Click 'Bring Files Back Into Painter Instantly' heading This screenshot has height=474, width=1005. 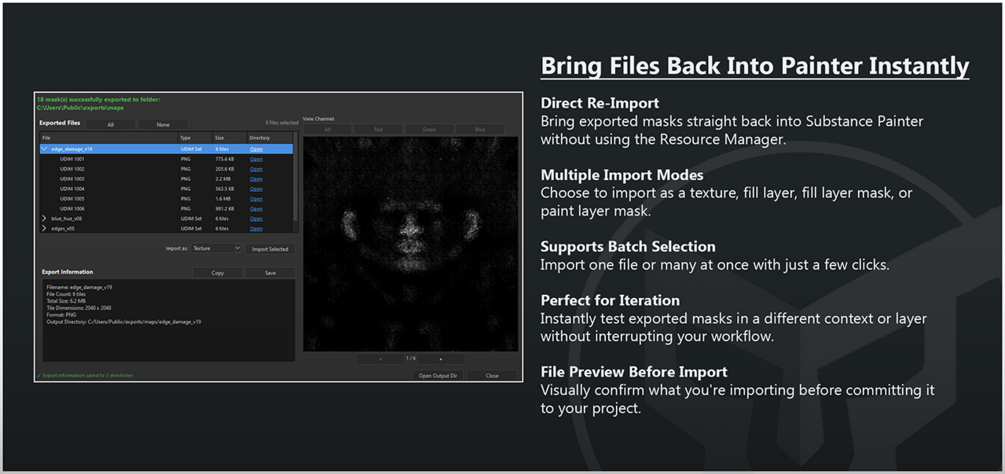click(755, 67)
